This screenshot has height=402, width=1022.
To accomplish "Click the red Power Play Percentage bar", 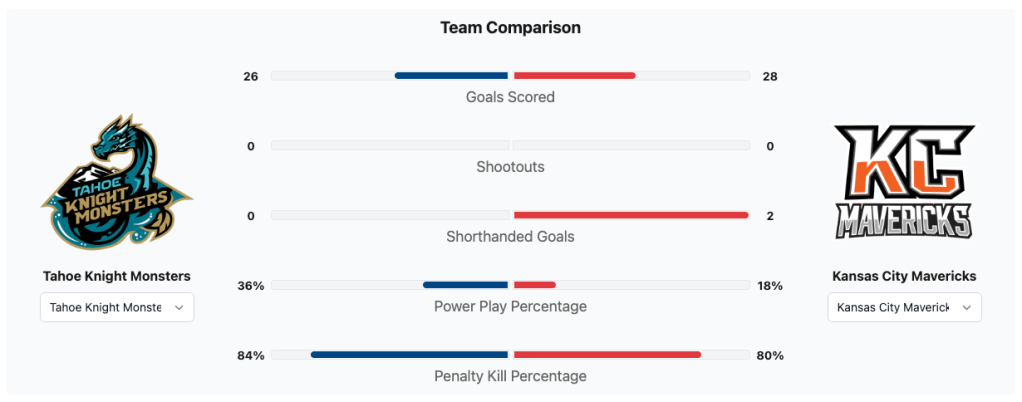I will pyautogui.click(x=534, y=285).
